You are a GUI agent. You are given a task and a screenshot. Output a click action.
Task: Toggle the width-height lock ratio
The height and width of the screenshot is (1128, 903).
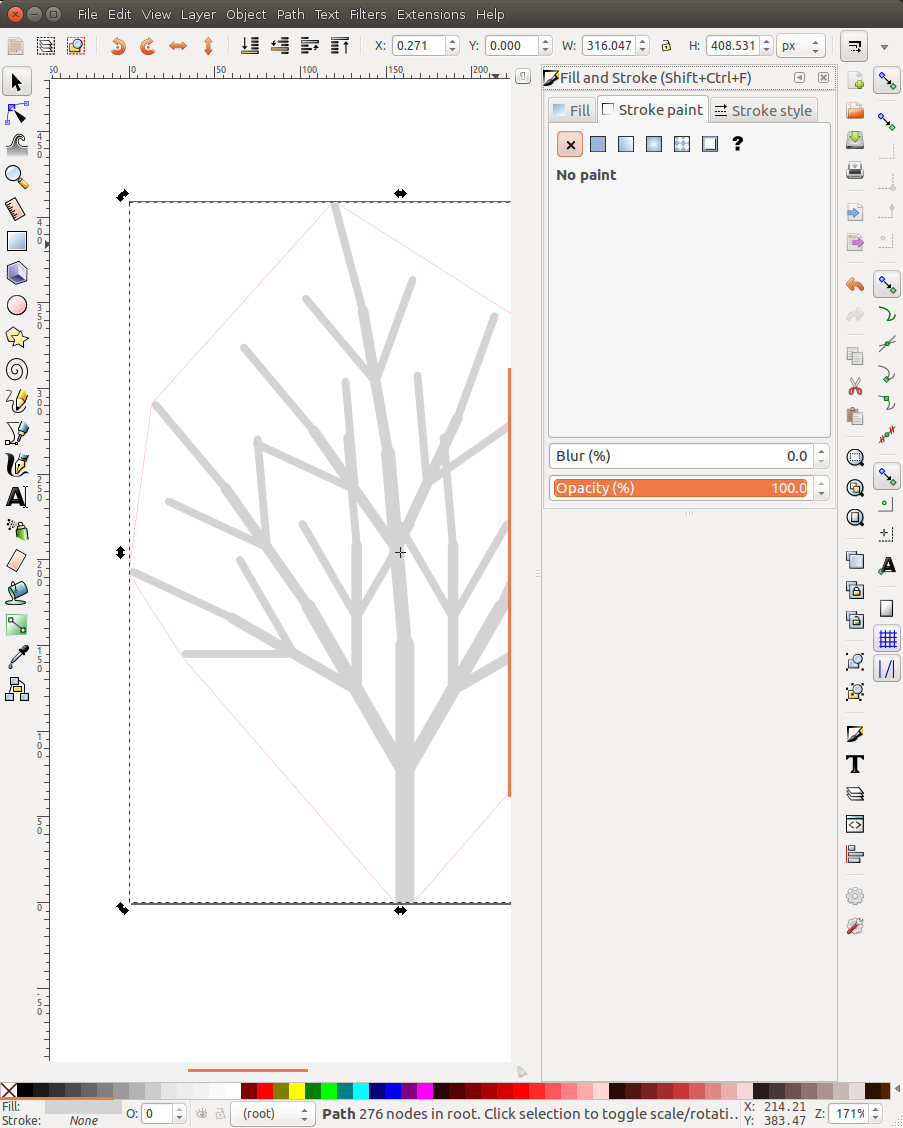tap(666, 45)
